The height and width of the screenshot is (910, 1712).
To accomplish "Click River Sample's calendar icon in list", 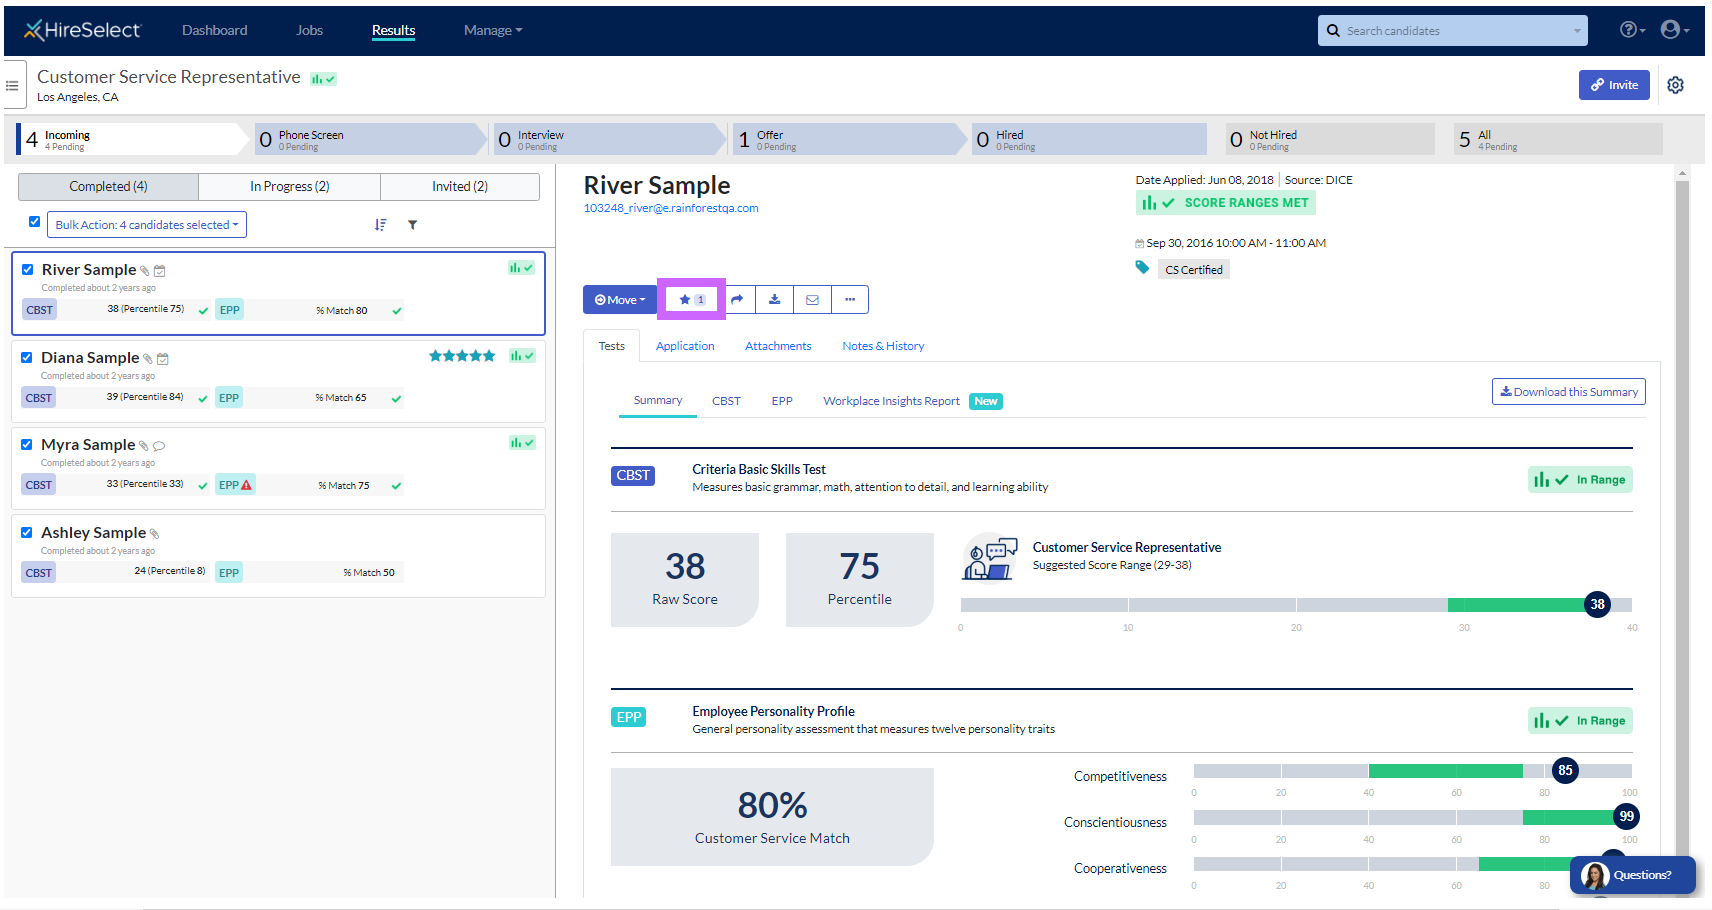I will pyautogui.click(x=160, y=271).
